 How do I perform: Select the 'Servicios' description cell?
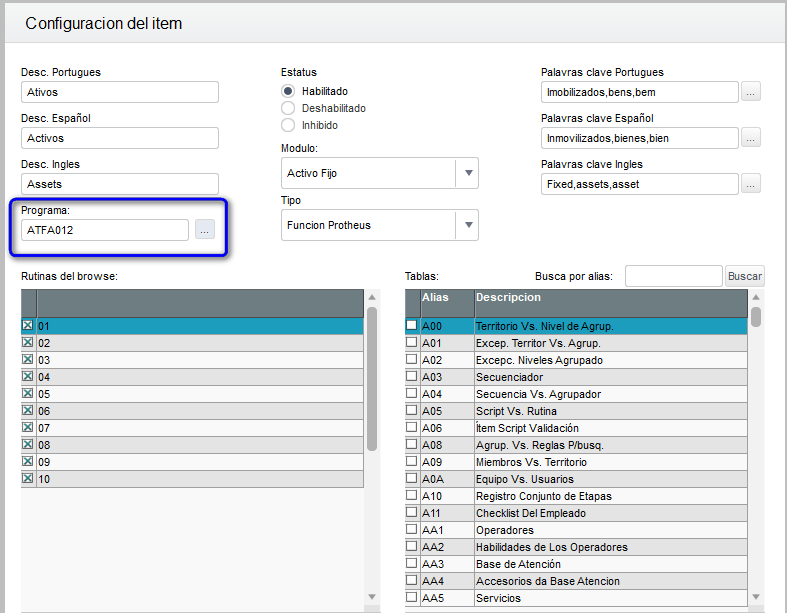coord(611,598)
